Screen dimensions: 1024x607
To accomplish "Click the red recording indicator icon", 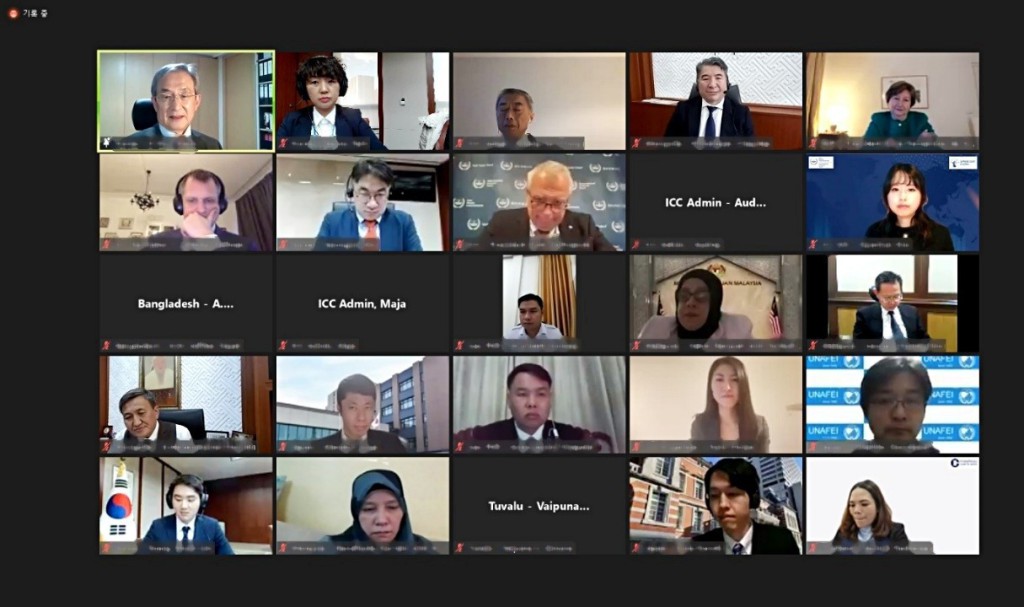I will coord(13,13).
